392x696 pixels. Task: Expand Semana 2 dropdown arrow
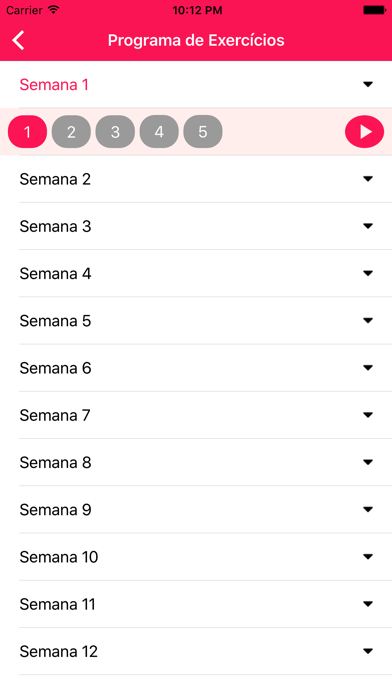(x=368, y=178)
